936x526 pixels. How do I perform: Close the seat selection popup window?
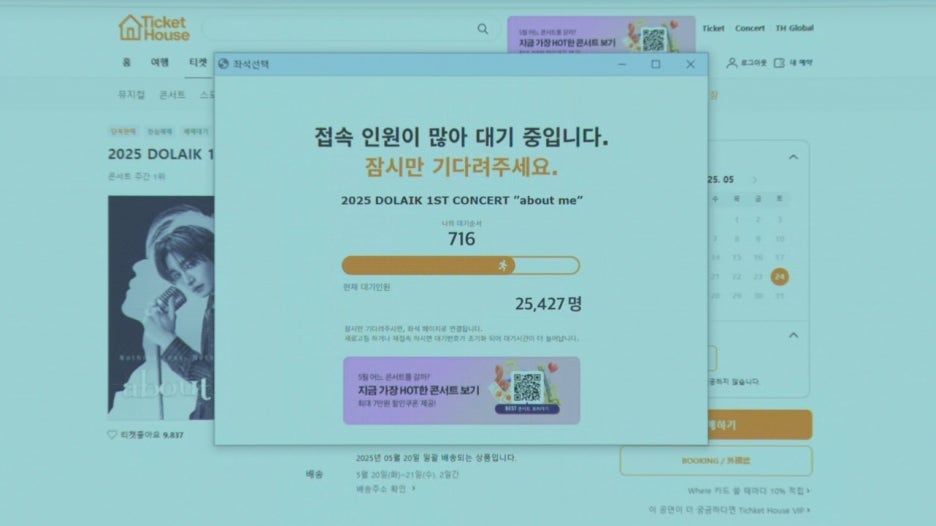(690, 64)
